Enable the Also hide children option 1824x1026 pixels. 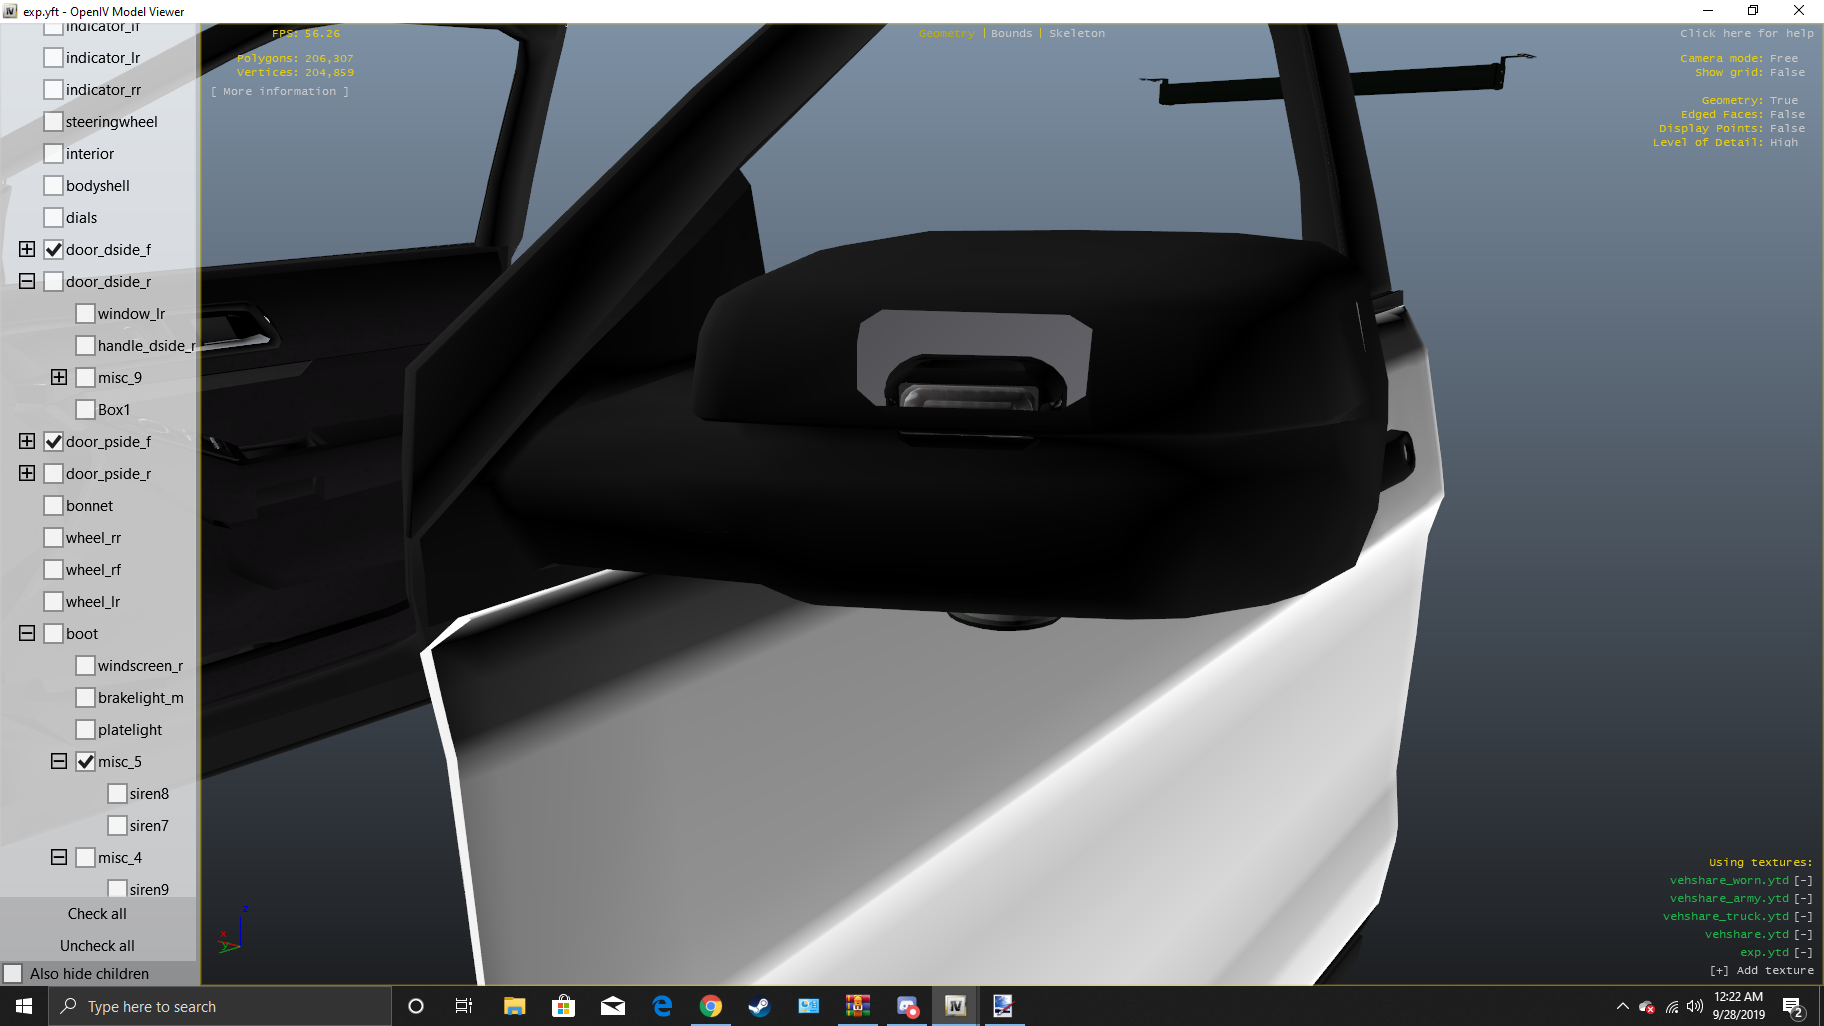tap(13, 974)
